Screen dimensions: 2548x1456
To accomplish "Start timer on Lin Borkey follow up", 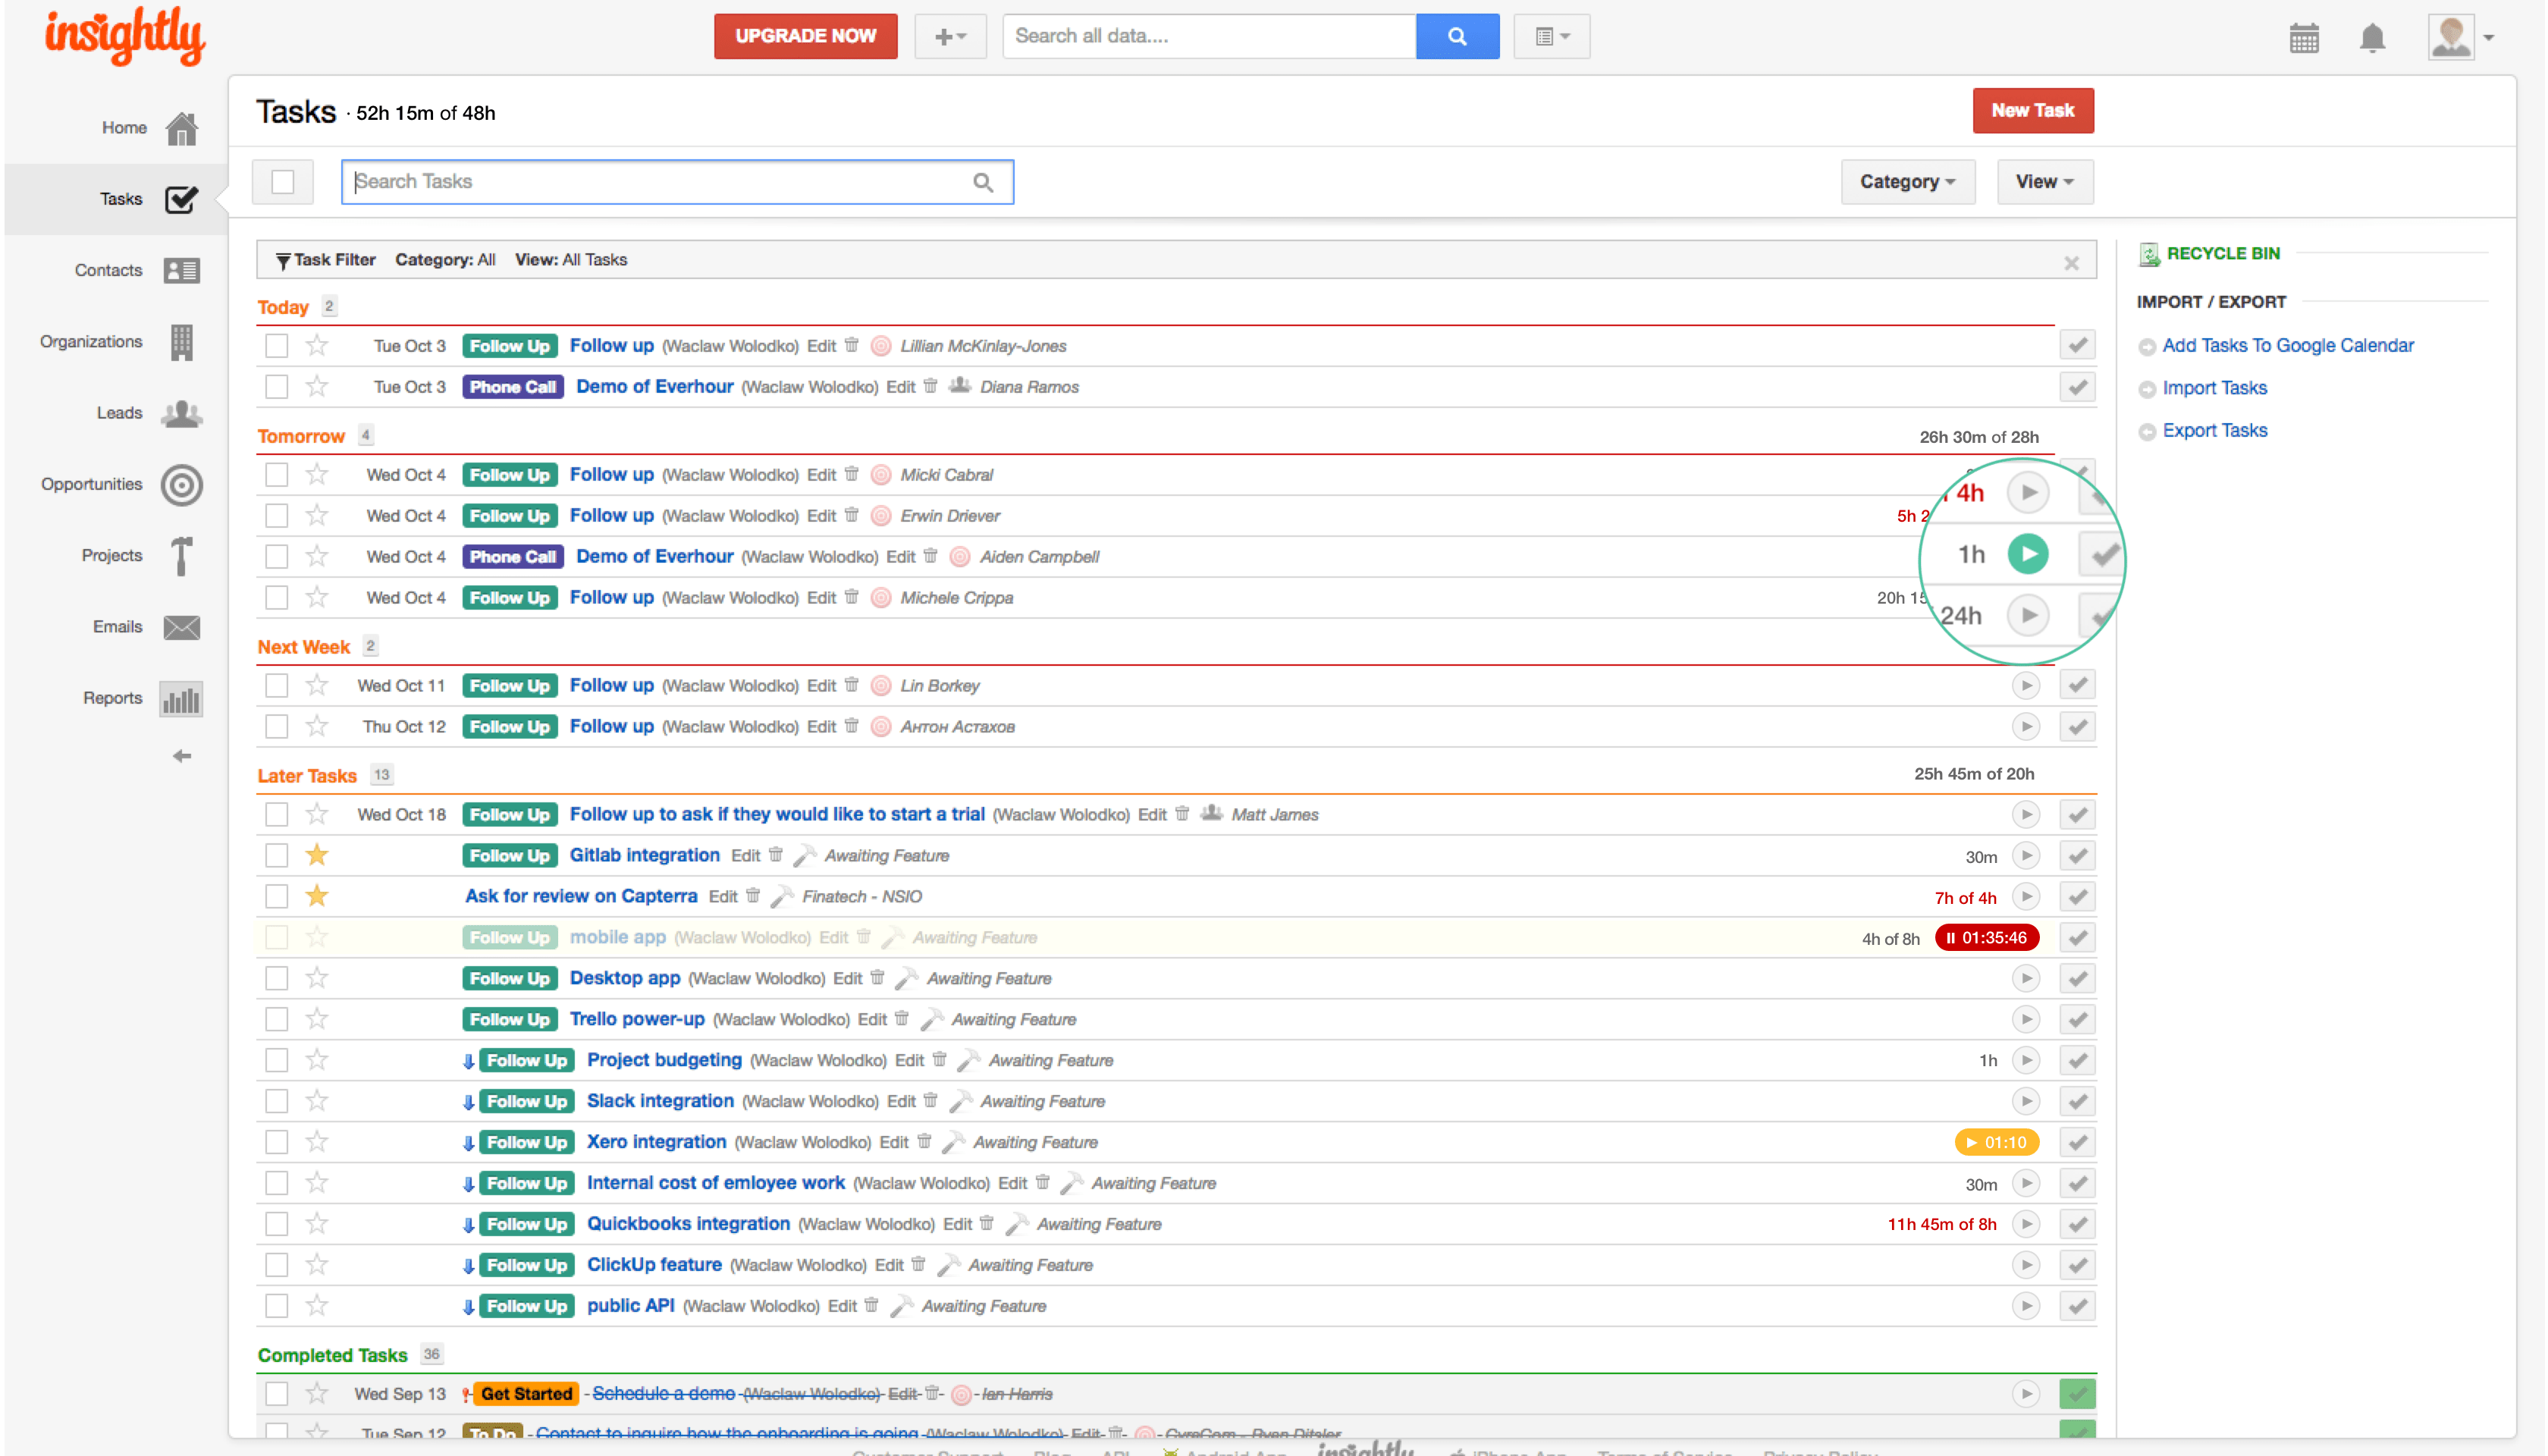I will pos(2025,685).
